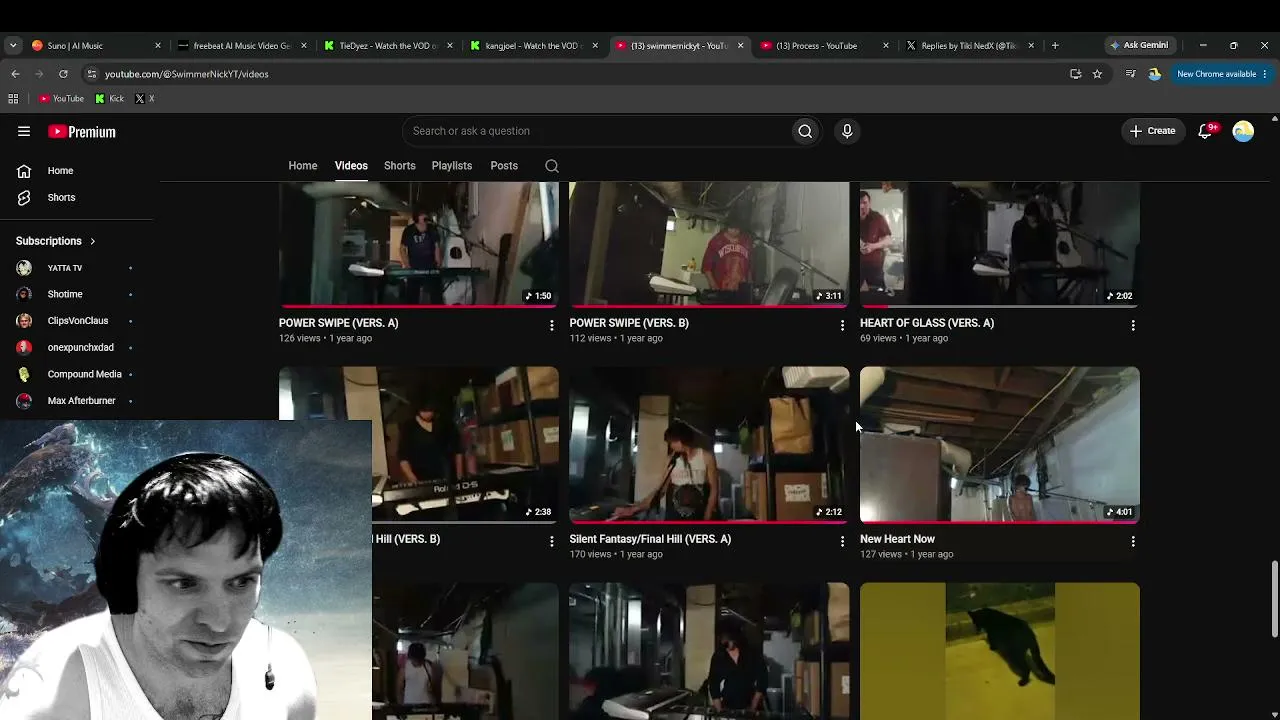Open options for POWER SWIPE (VERS. B)
Screen dimensions: 1280x720
[x=842, y=325]
